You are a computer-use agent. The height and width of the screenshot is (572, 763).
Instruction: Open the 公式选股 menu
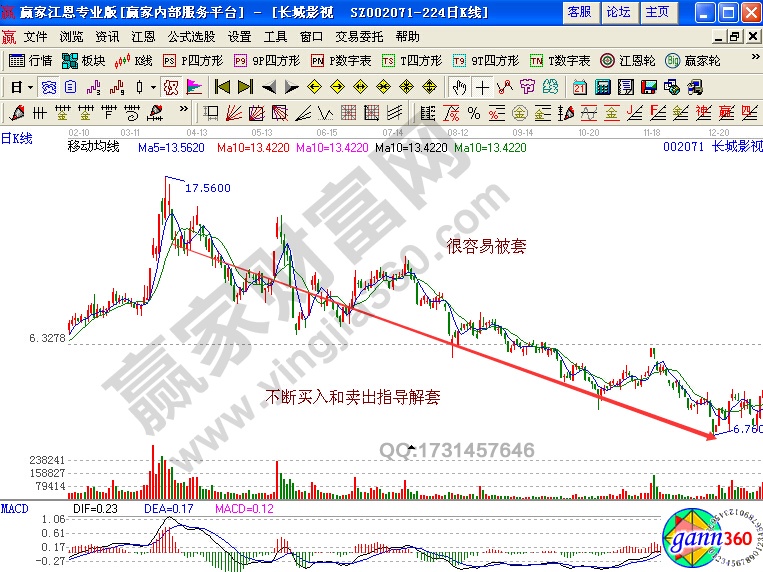188,36
